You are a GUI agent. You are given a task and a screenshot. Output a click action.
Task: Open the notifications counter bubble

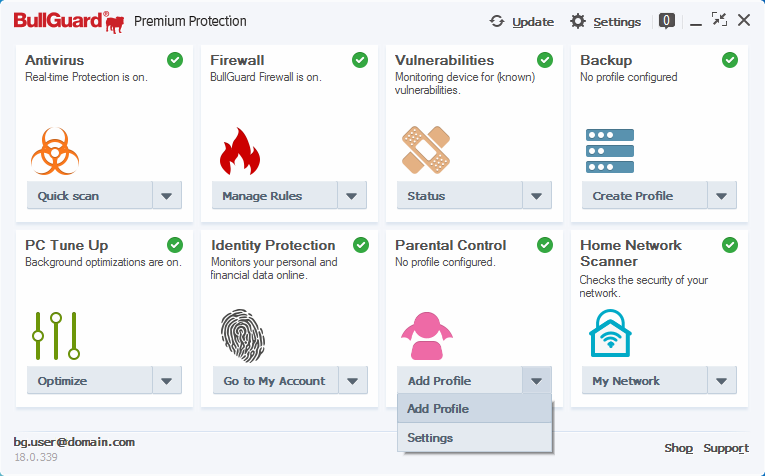(x=666, y=21)
